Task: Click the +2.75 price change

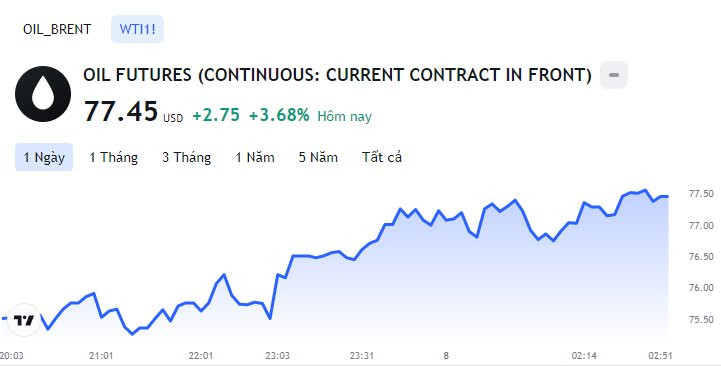Action: (x=216, y=115)
